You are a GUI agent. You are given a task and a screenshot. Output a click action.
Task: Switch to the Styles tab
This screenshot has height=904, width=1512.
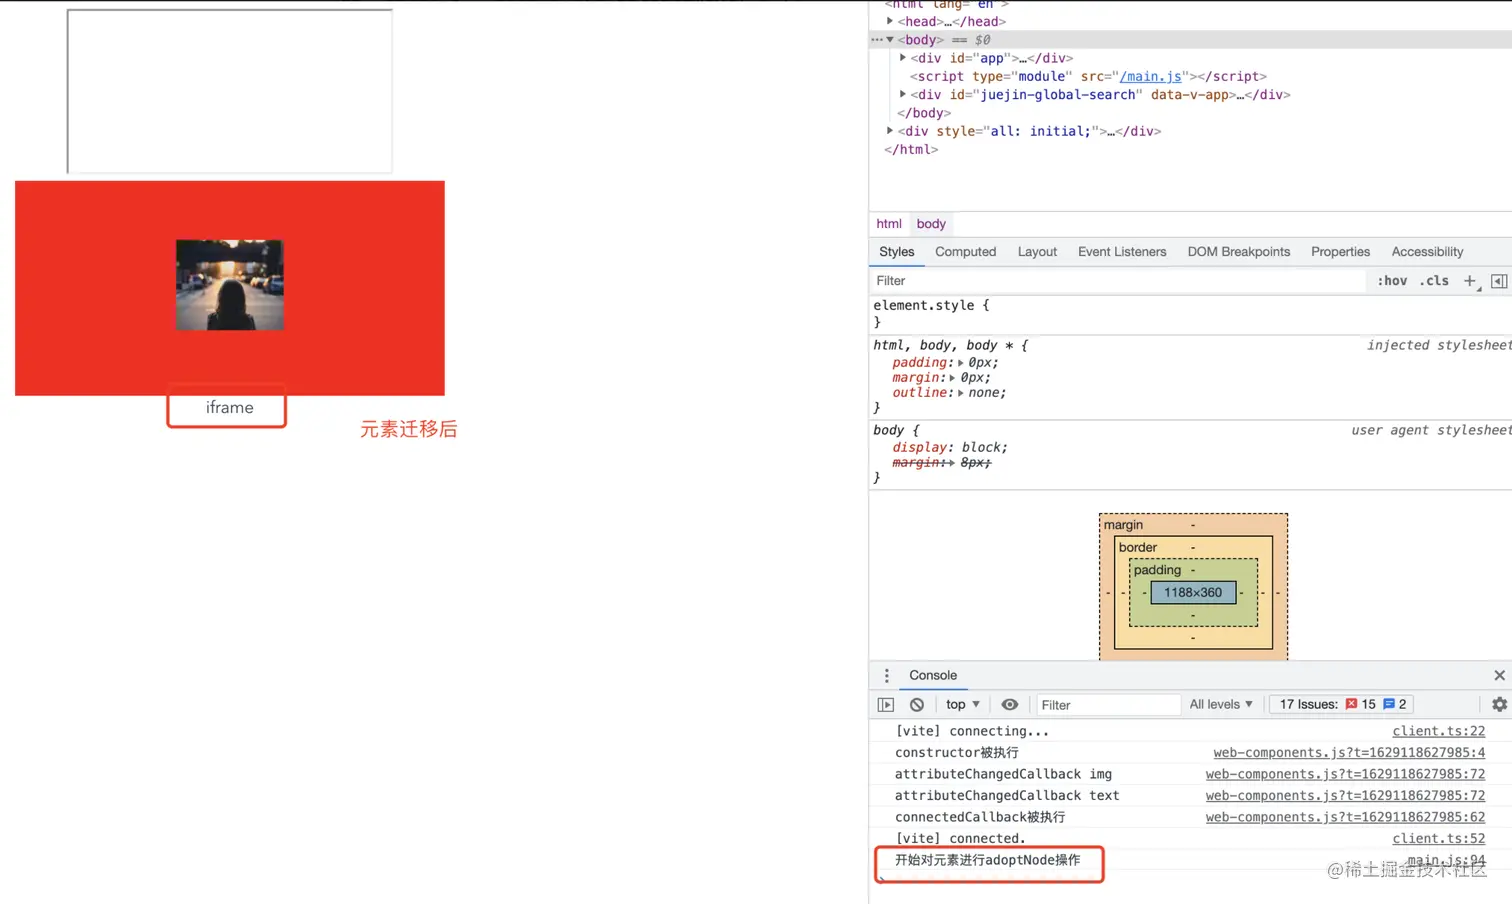coord(896,252)
